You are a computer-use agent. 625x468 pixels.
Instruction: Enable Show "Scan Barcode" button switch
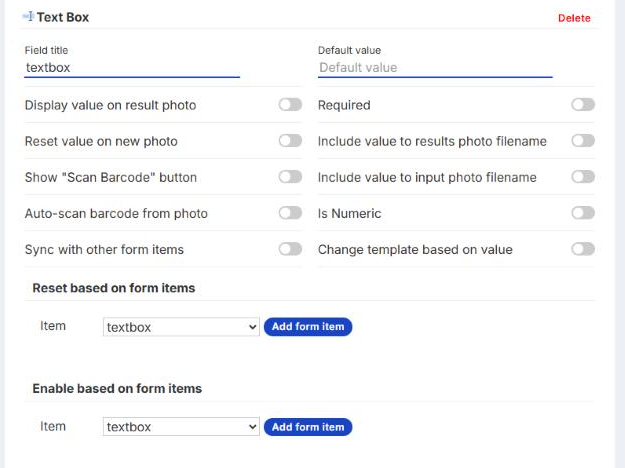(290, 177)
